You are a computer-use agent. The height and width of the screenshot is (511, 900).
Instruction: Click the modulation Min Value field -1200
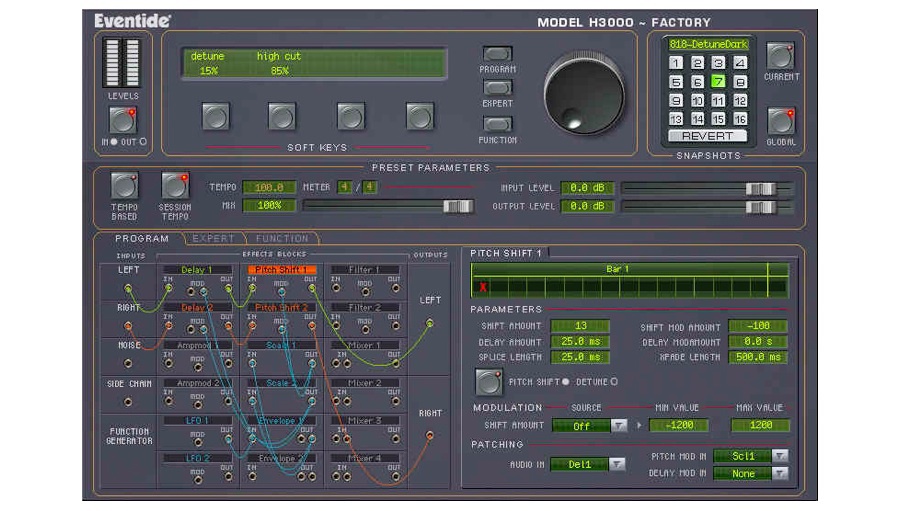coord(678,425)
